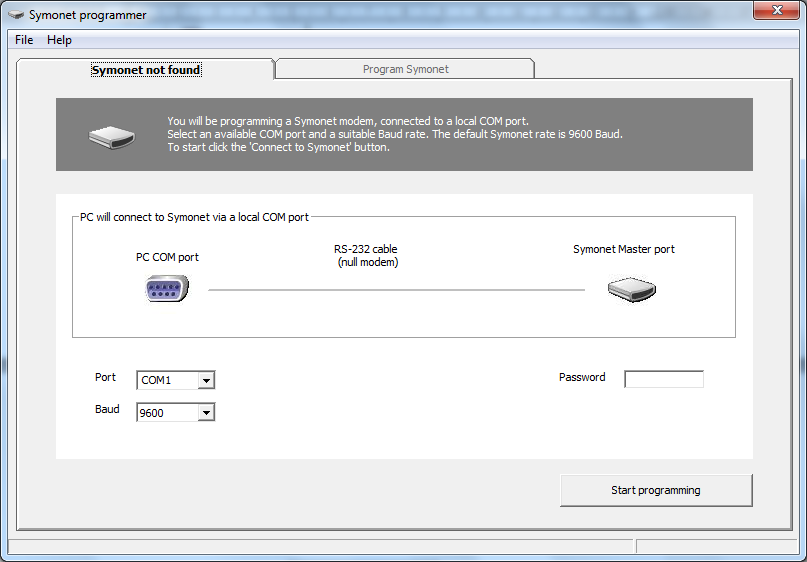This screenshot has height=562, width=807.
Task: Click the 'Symonet programmer' window title text
Action: 87,15
